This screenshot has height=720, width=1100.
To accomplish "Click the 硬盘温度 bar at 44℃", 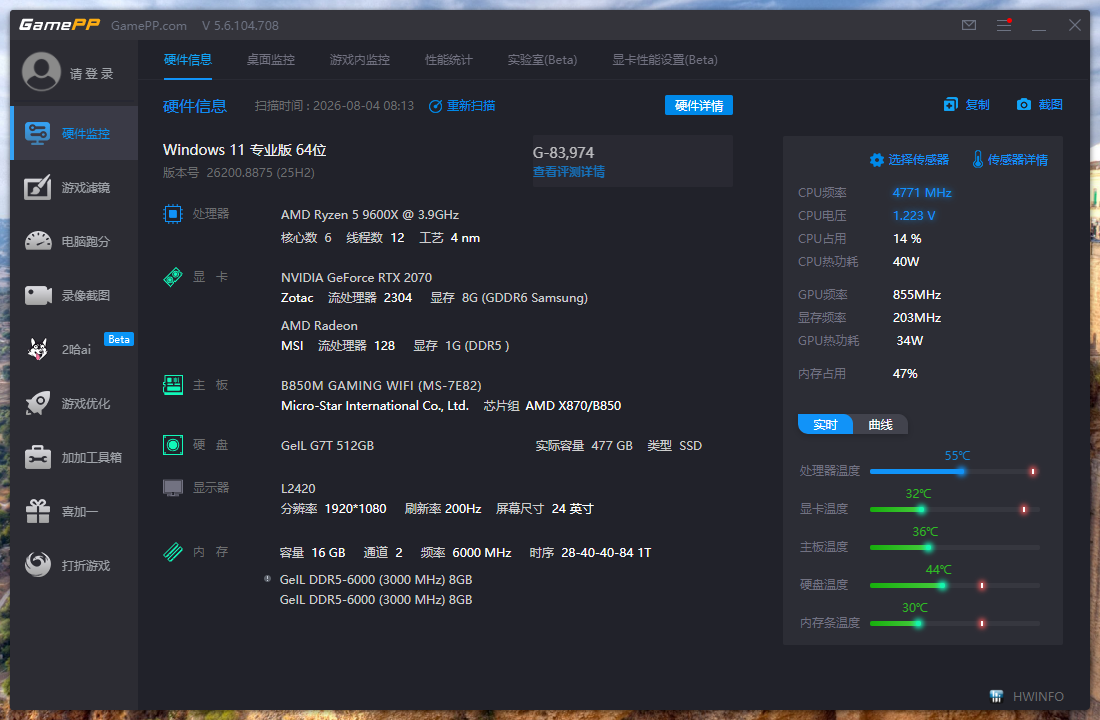I will 954,585.
